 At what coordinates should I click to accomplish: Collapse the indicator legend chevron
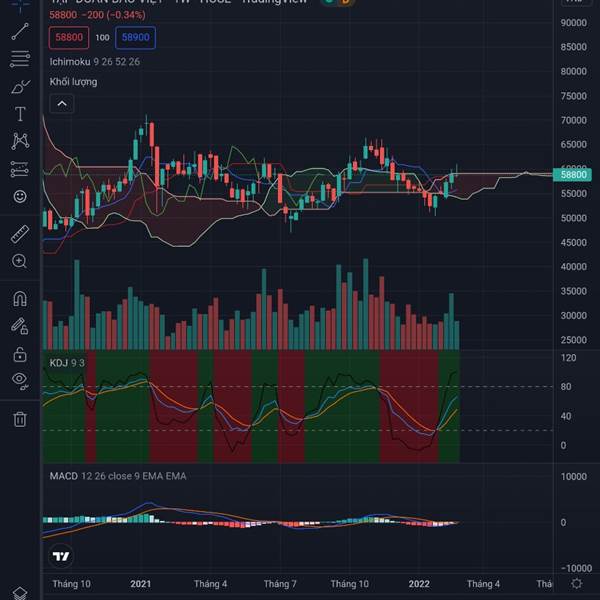click(x=62, y=104)
